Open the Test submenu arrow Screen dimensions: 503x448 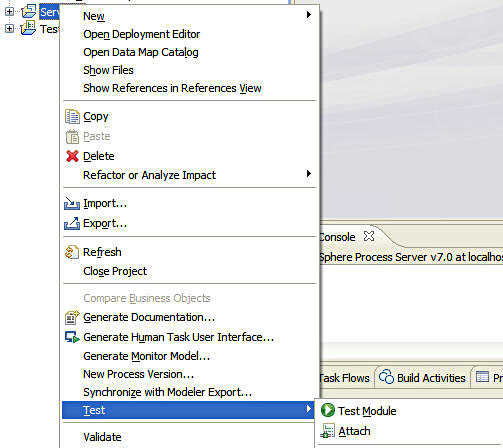309,409
